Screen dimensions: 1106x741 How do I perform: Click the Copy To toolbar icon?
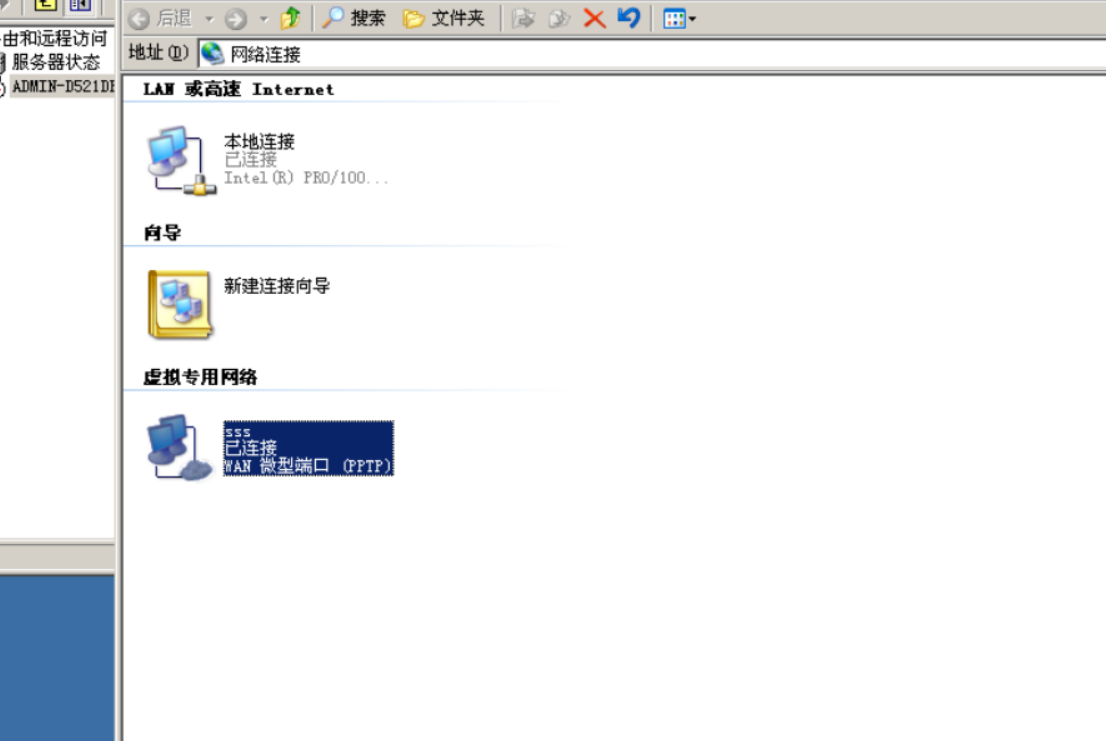(x=559, y=18)
